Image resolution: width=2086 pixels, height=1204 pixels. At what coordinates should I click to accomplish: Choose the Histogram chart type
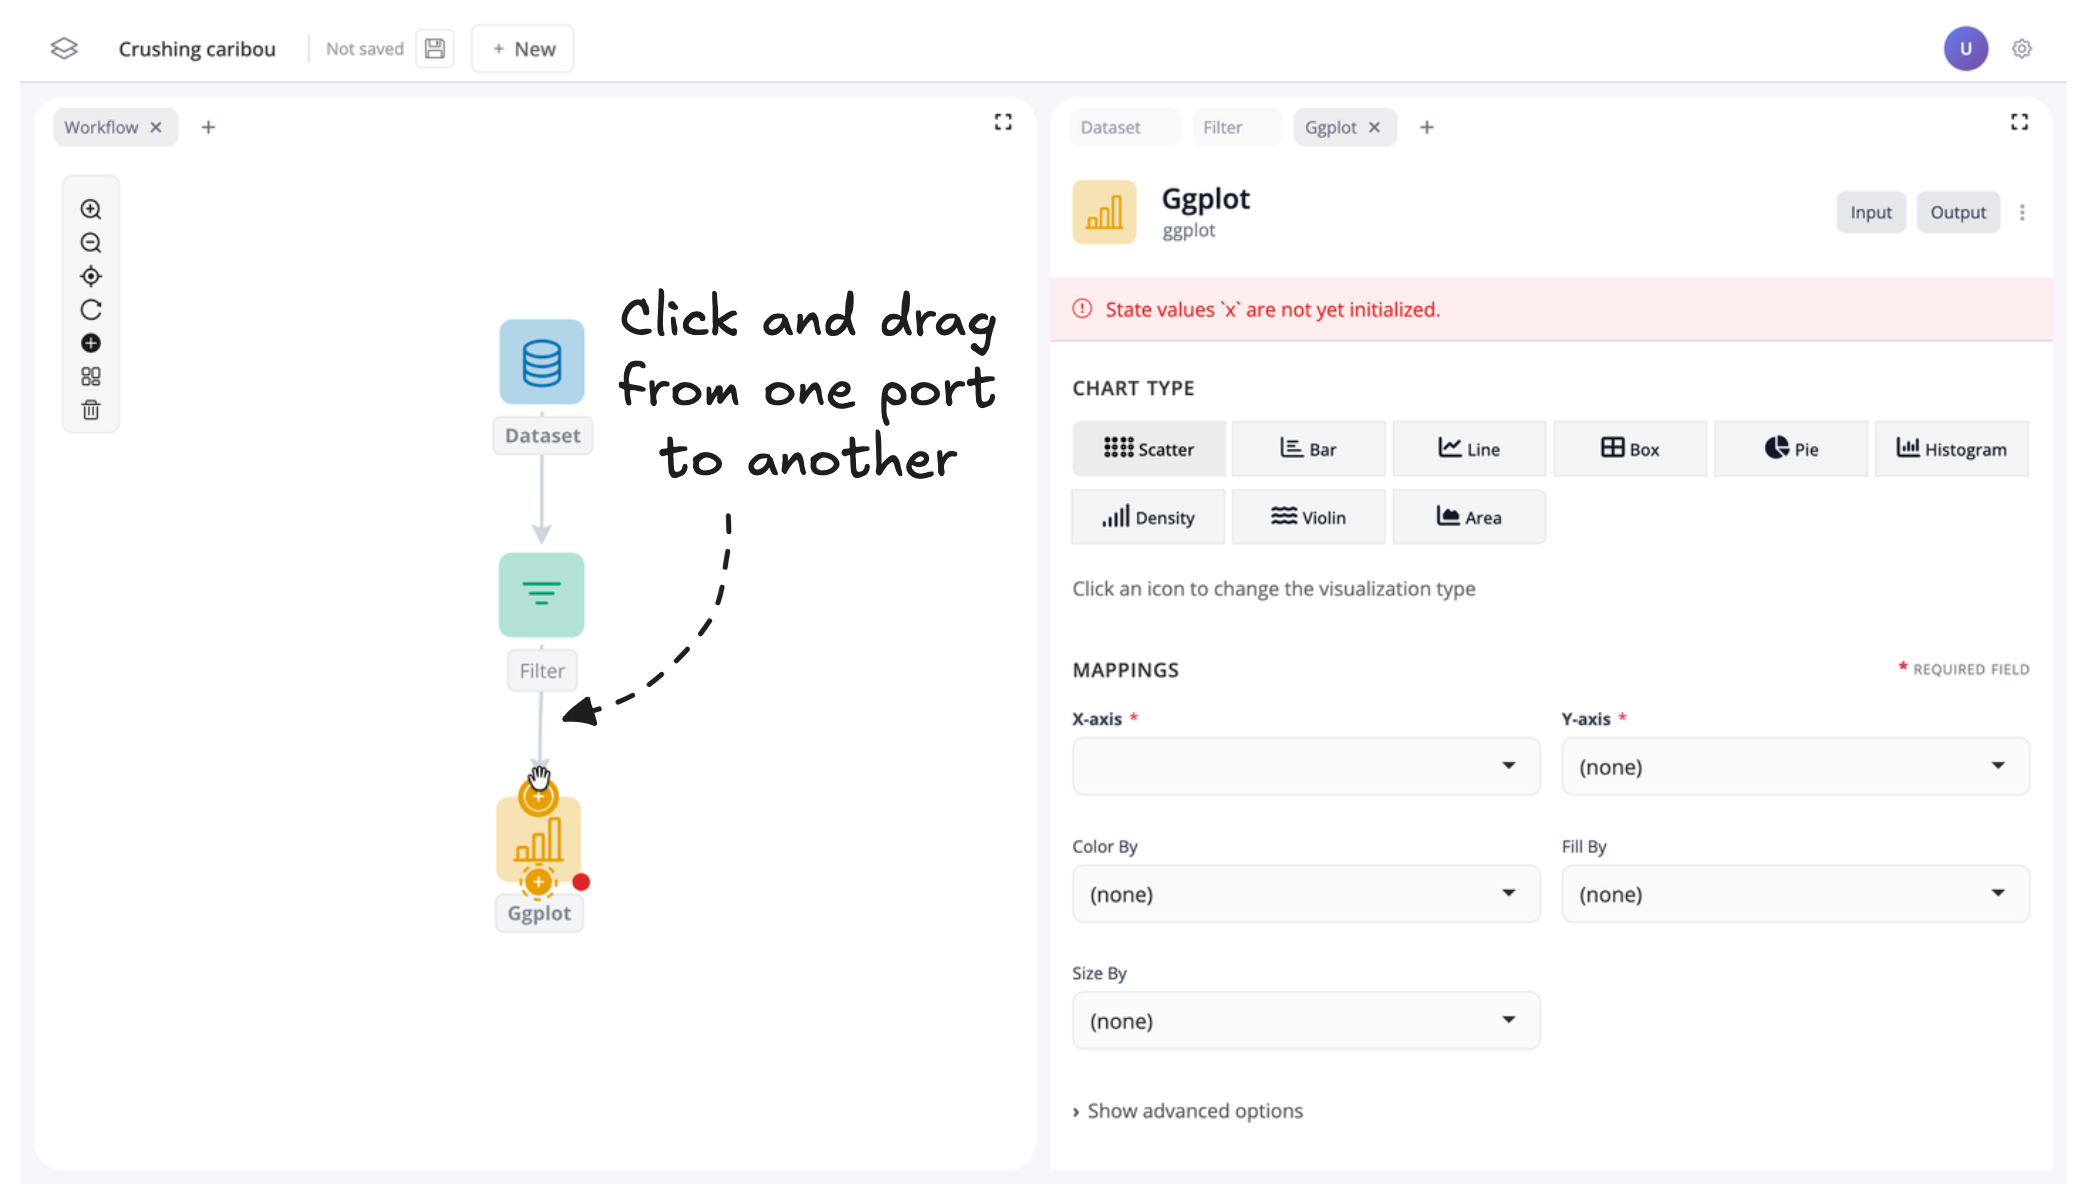coord(1951,449)
